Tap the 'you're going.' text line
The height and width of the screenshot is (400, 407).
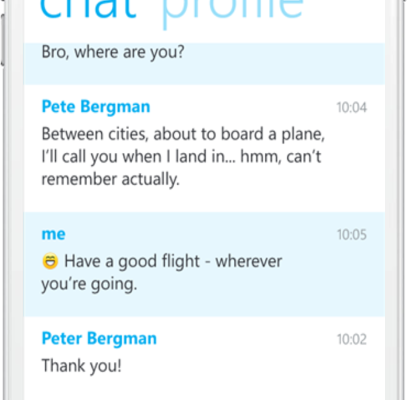pyautogui.click(x=89, y=284)
